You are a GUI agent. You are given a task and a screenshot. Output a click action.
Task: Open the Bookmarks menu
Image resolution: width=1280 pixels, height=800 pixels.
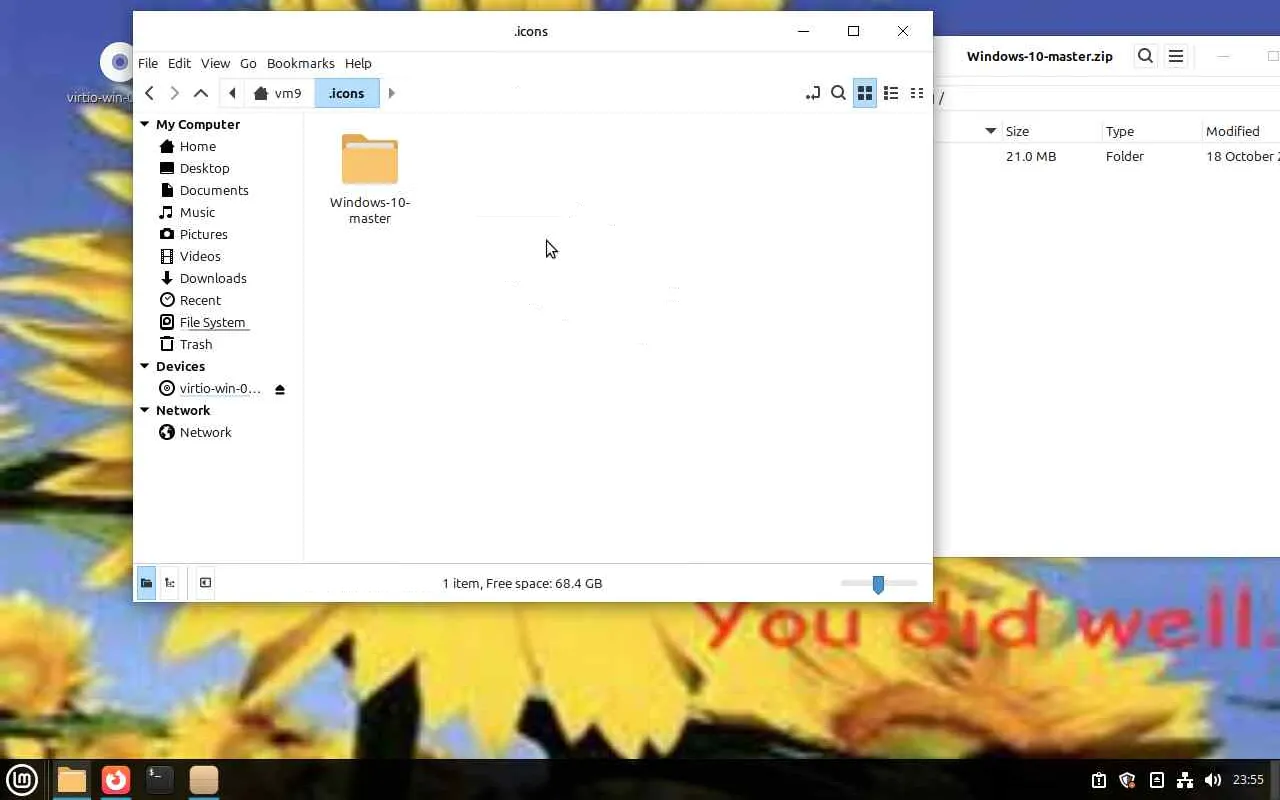301,63
